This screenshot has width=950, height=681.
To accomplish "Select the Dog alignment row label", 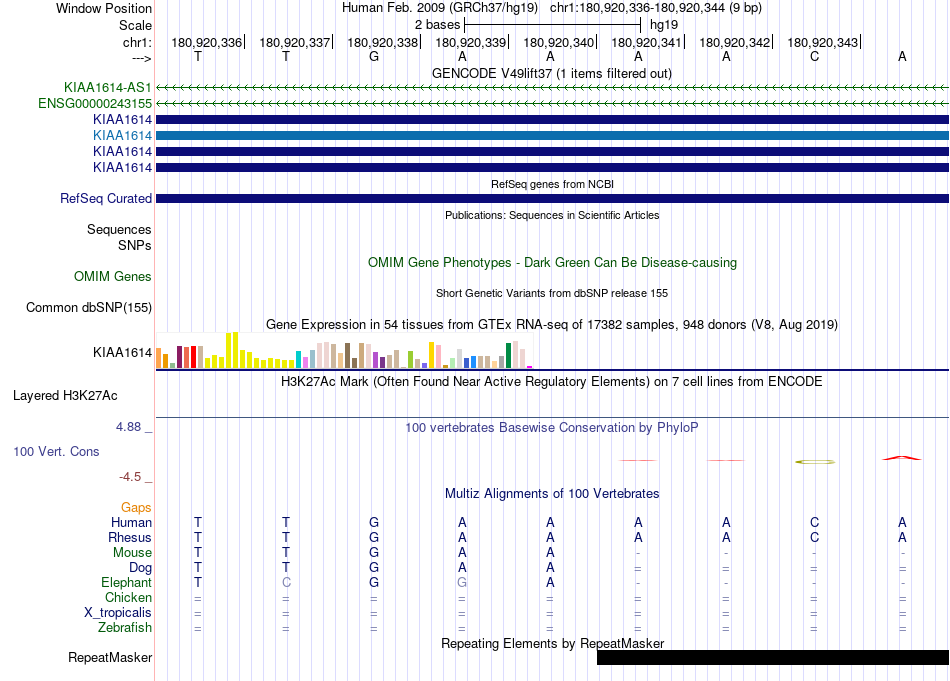I will click(141, 568).
